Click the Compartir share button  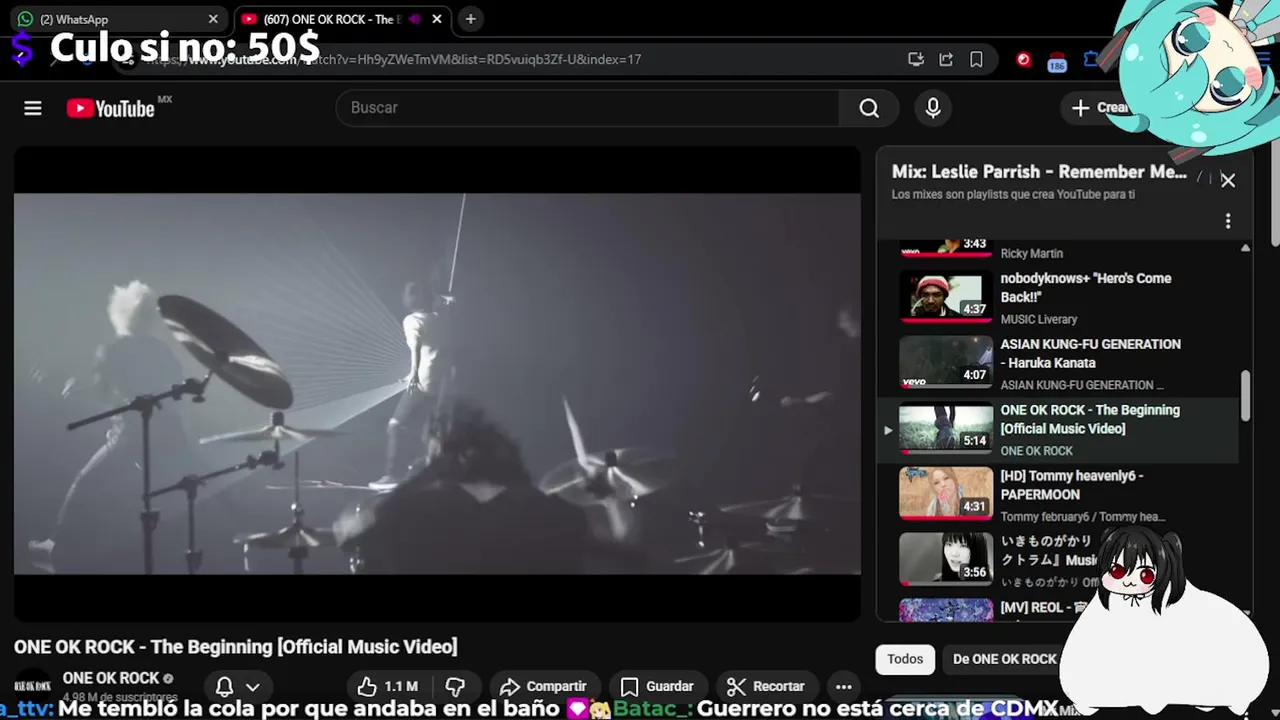point(543,687)
